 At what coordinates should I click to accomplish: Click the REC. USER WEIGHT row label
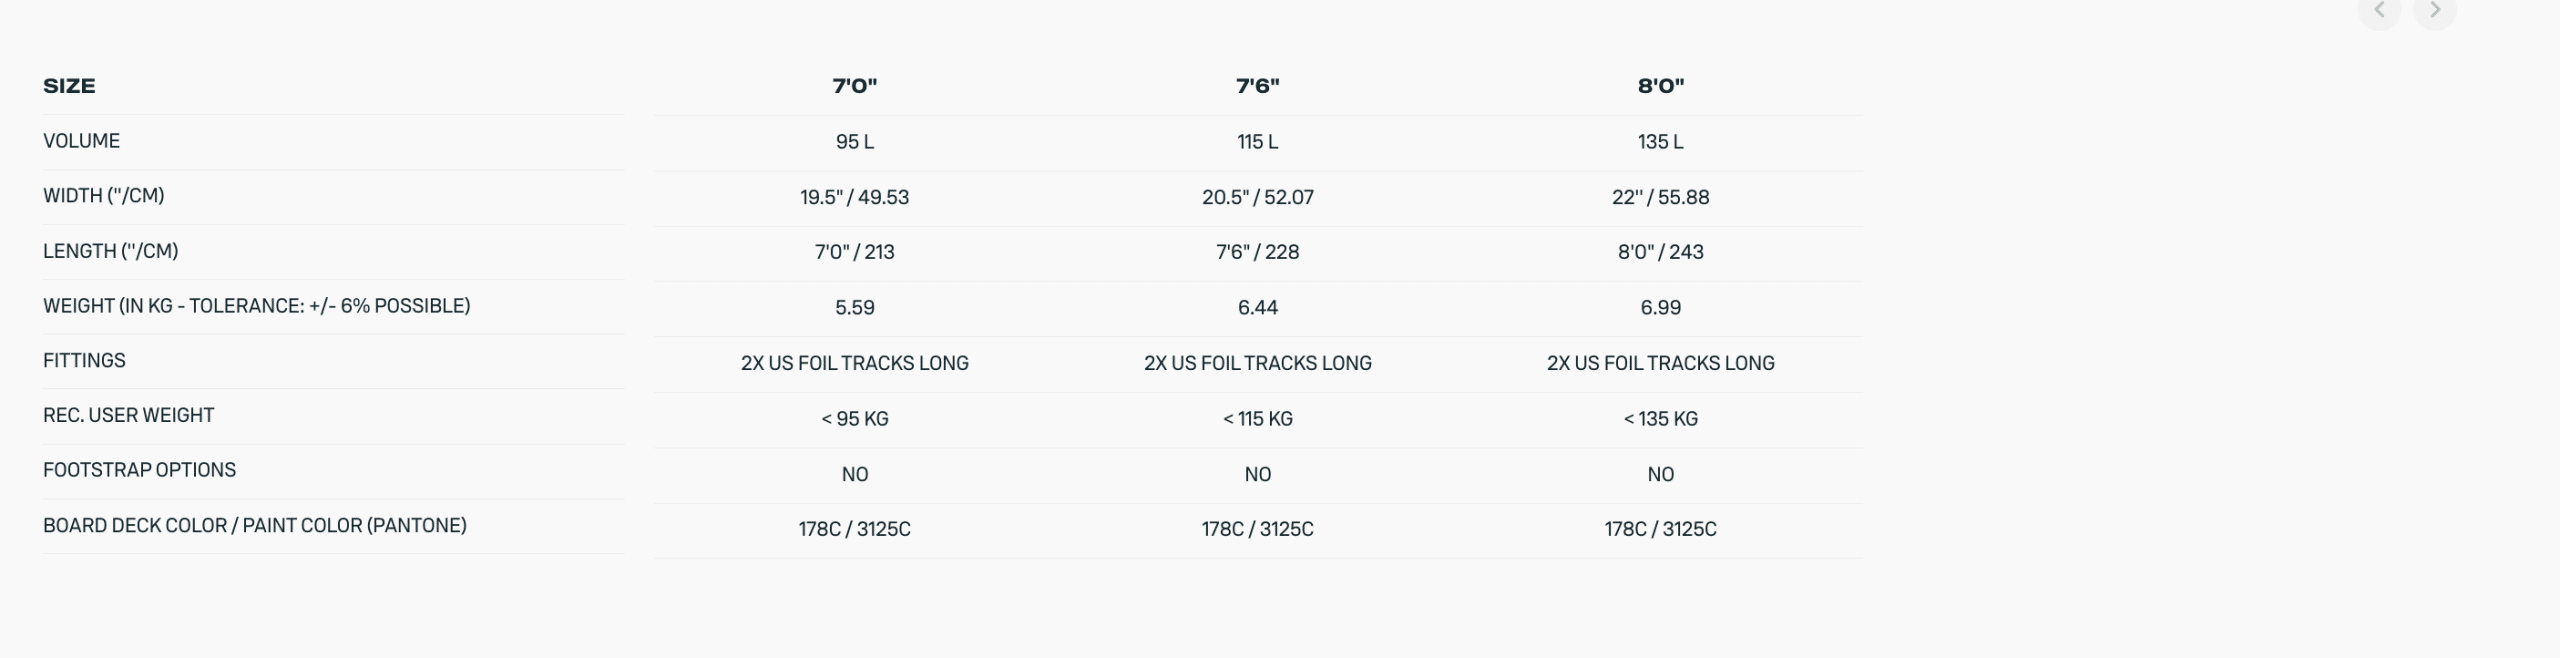click(128, 415)
